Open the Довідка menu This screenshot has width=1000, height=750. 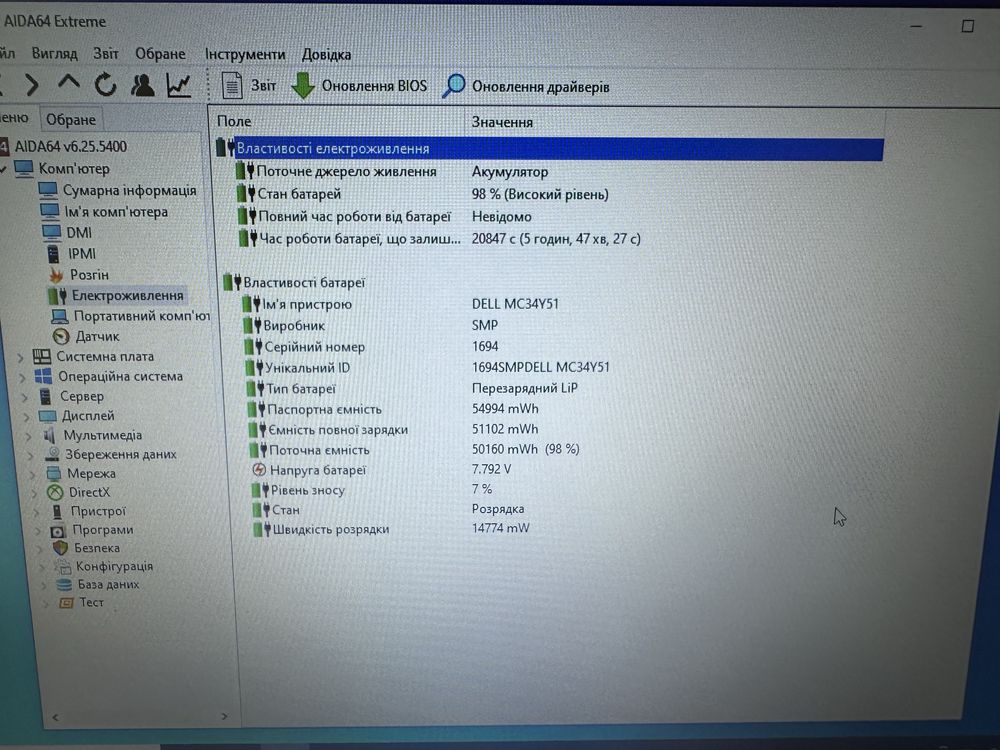tap(327, 55)
